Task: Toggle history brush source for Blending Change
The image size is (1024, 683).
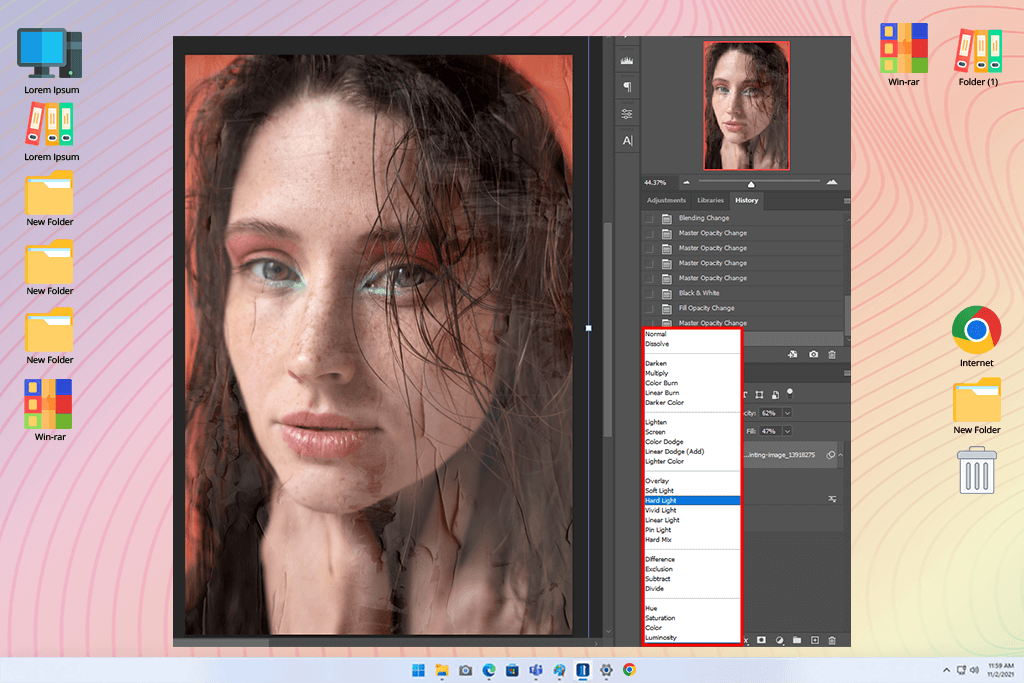Action: [649, 218]
